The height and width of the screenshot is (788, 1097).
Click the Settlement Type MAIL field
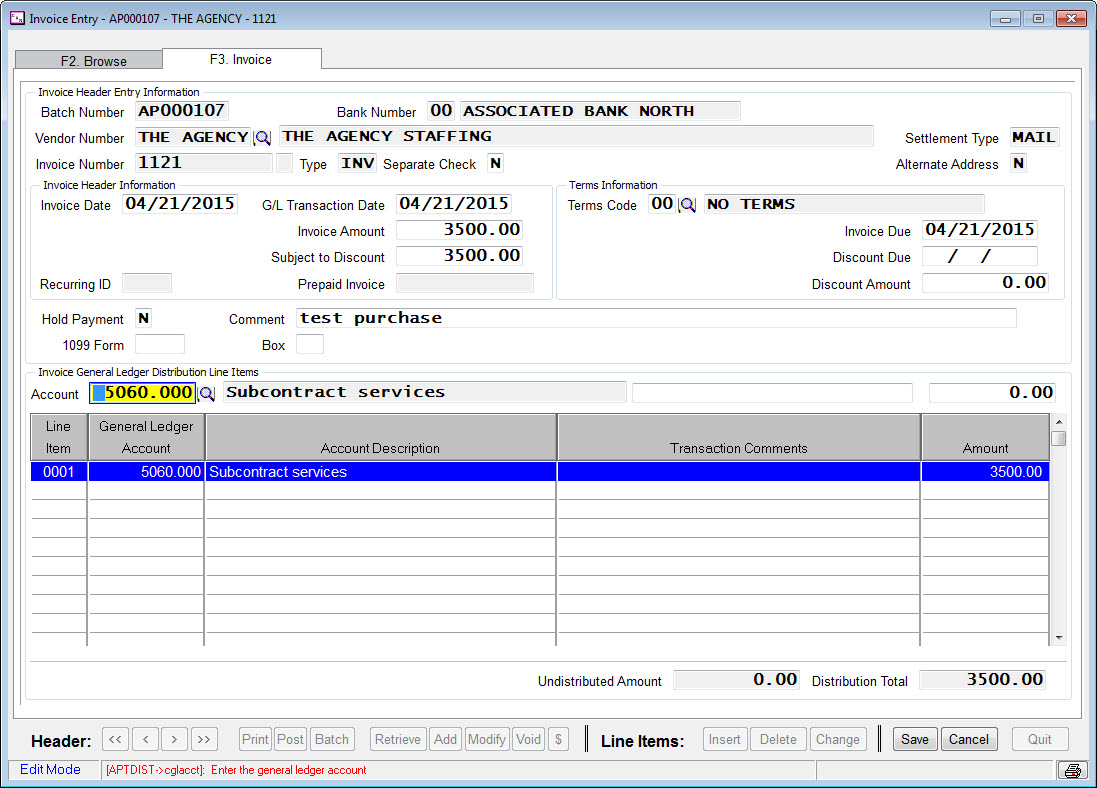click(1033, 137)
